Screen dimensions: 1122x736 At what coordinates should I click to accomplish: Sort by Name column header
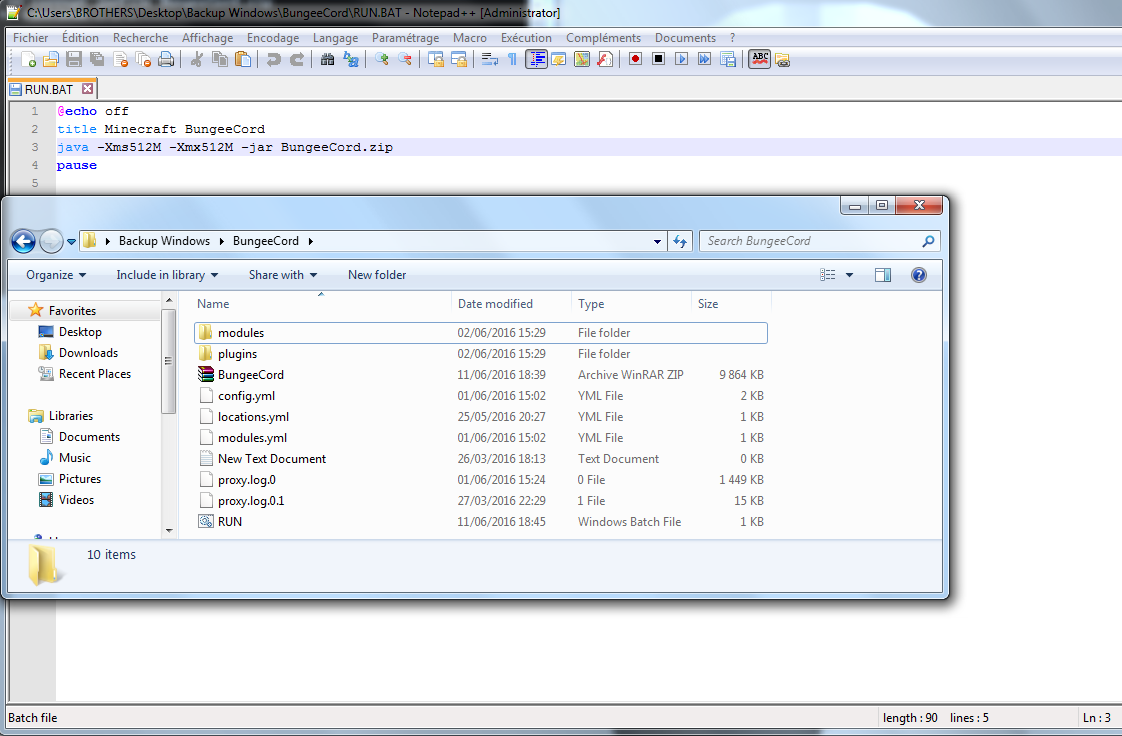[322, 303]
